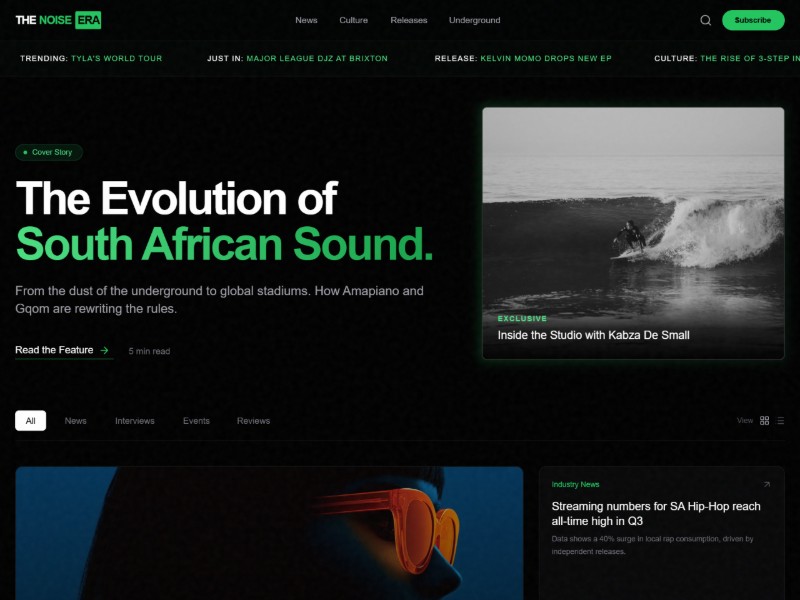Show the News filter category
800x600 pixels.
(76, 420)
